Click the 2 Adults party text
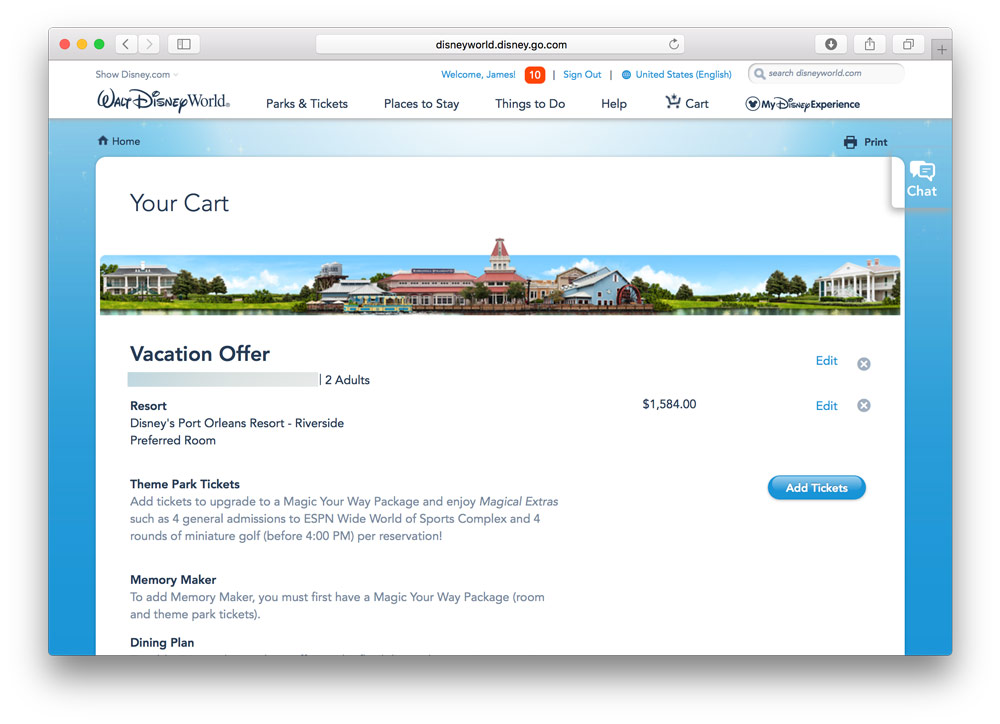Image resolution: width=1000 pixels, height=724 pixels. click(347, 380)
